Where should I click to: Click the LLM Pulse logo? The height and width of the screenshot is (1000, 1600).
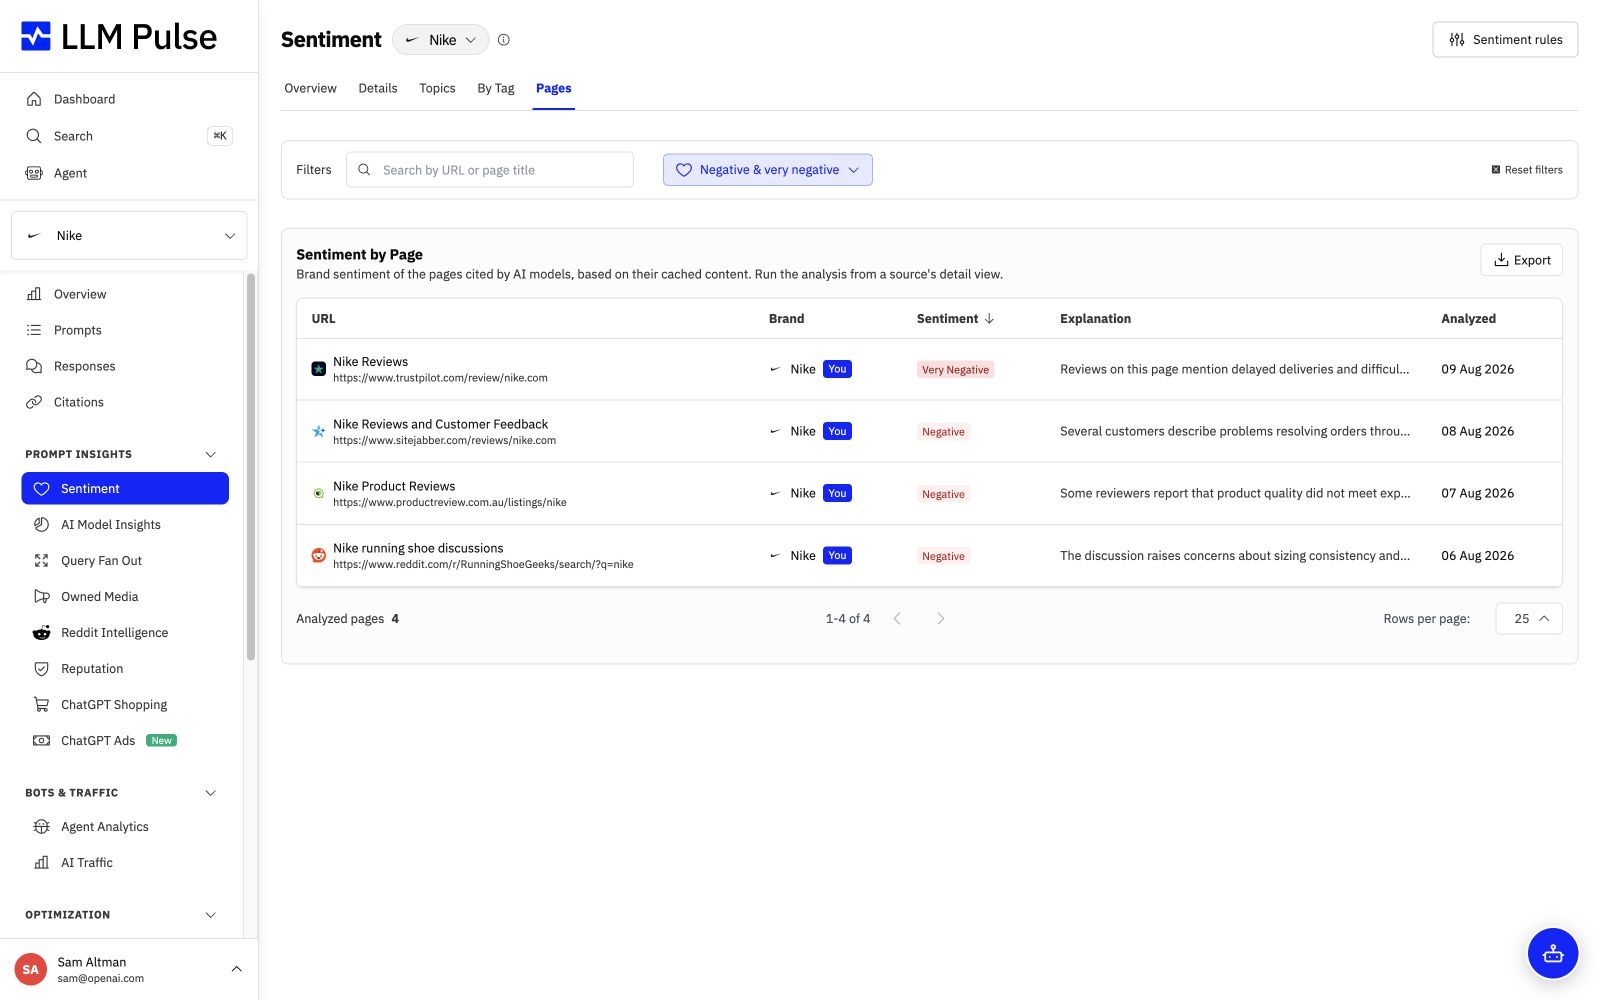119,37
